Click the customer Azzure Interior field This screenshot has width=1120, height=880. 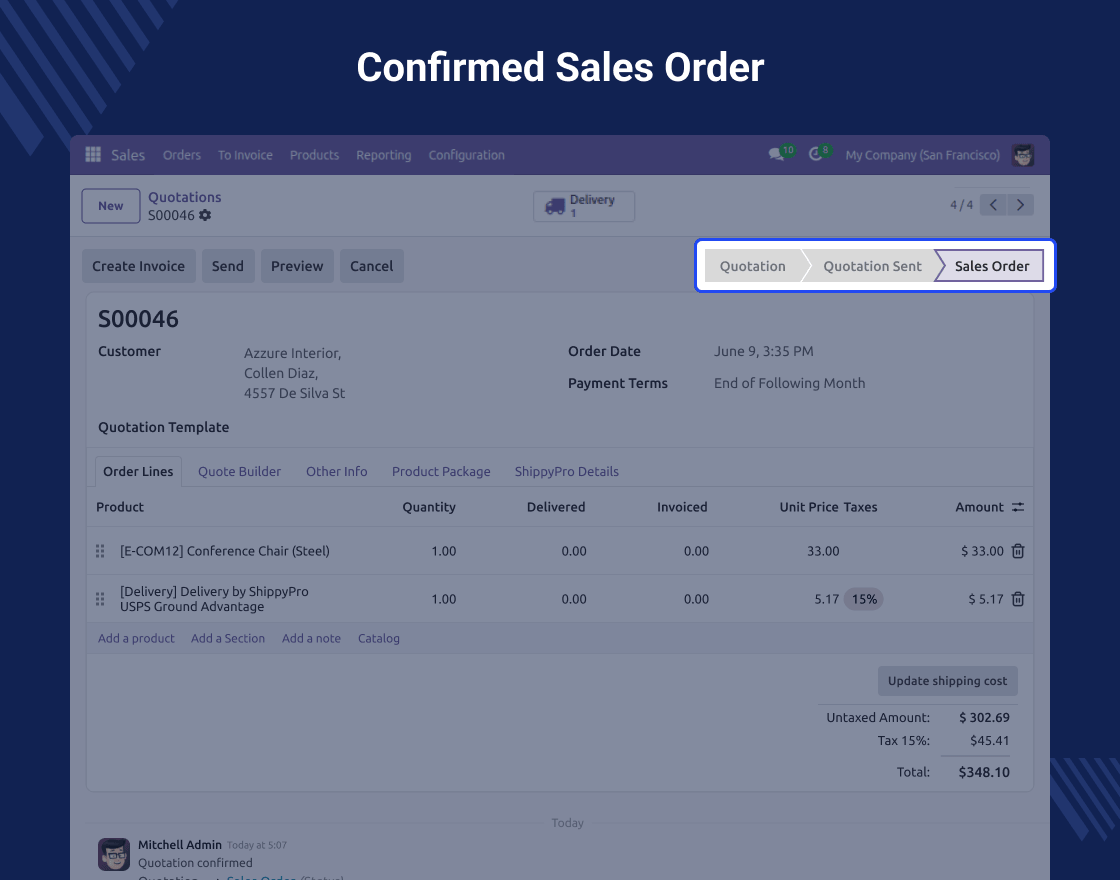click(x=294, y=373)
